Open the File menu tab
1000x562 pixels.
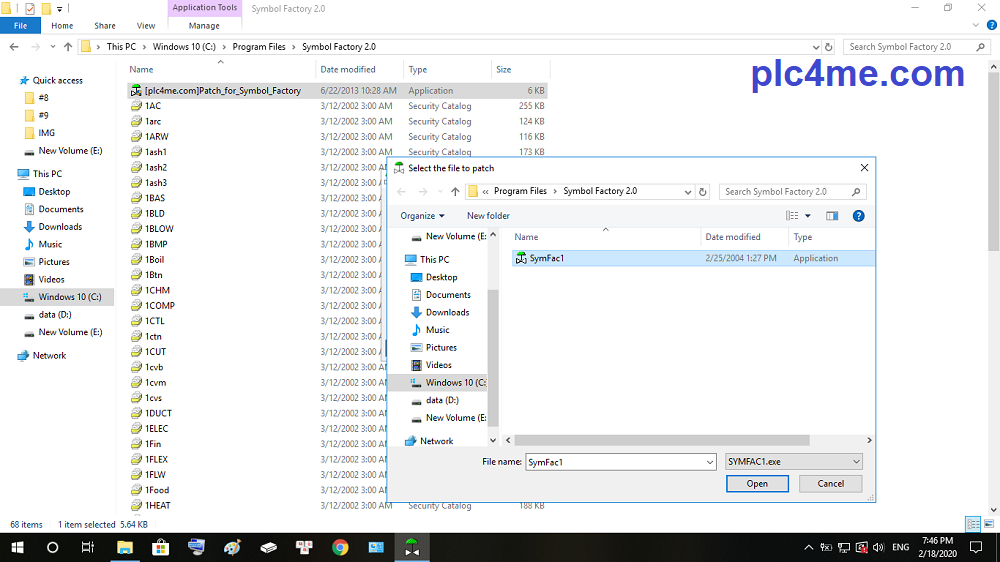pyautogui.click(x=20, y=26)
